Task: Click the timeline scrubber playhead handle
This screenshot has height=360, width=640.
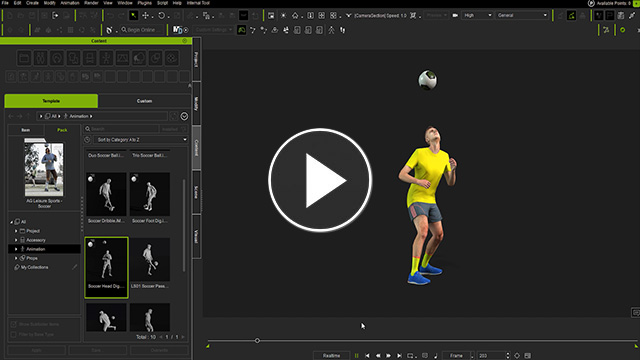Action: (x=257, y=340)
